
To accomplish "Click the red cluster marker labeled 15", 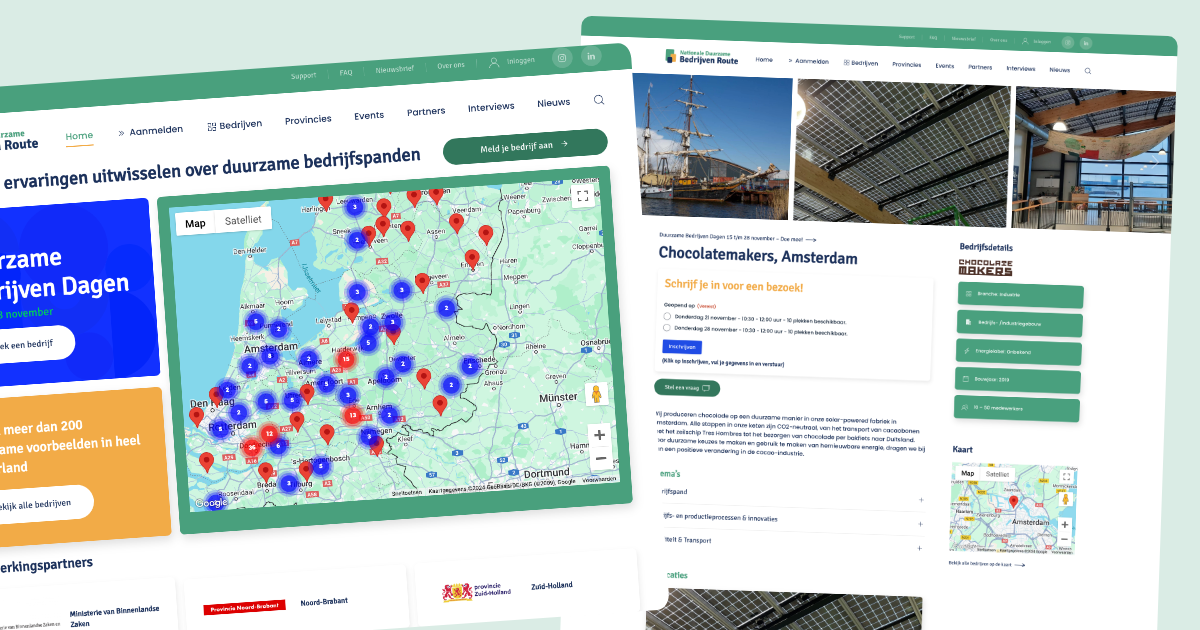I will click(346, 358).
